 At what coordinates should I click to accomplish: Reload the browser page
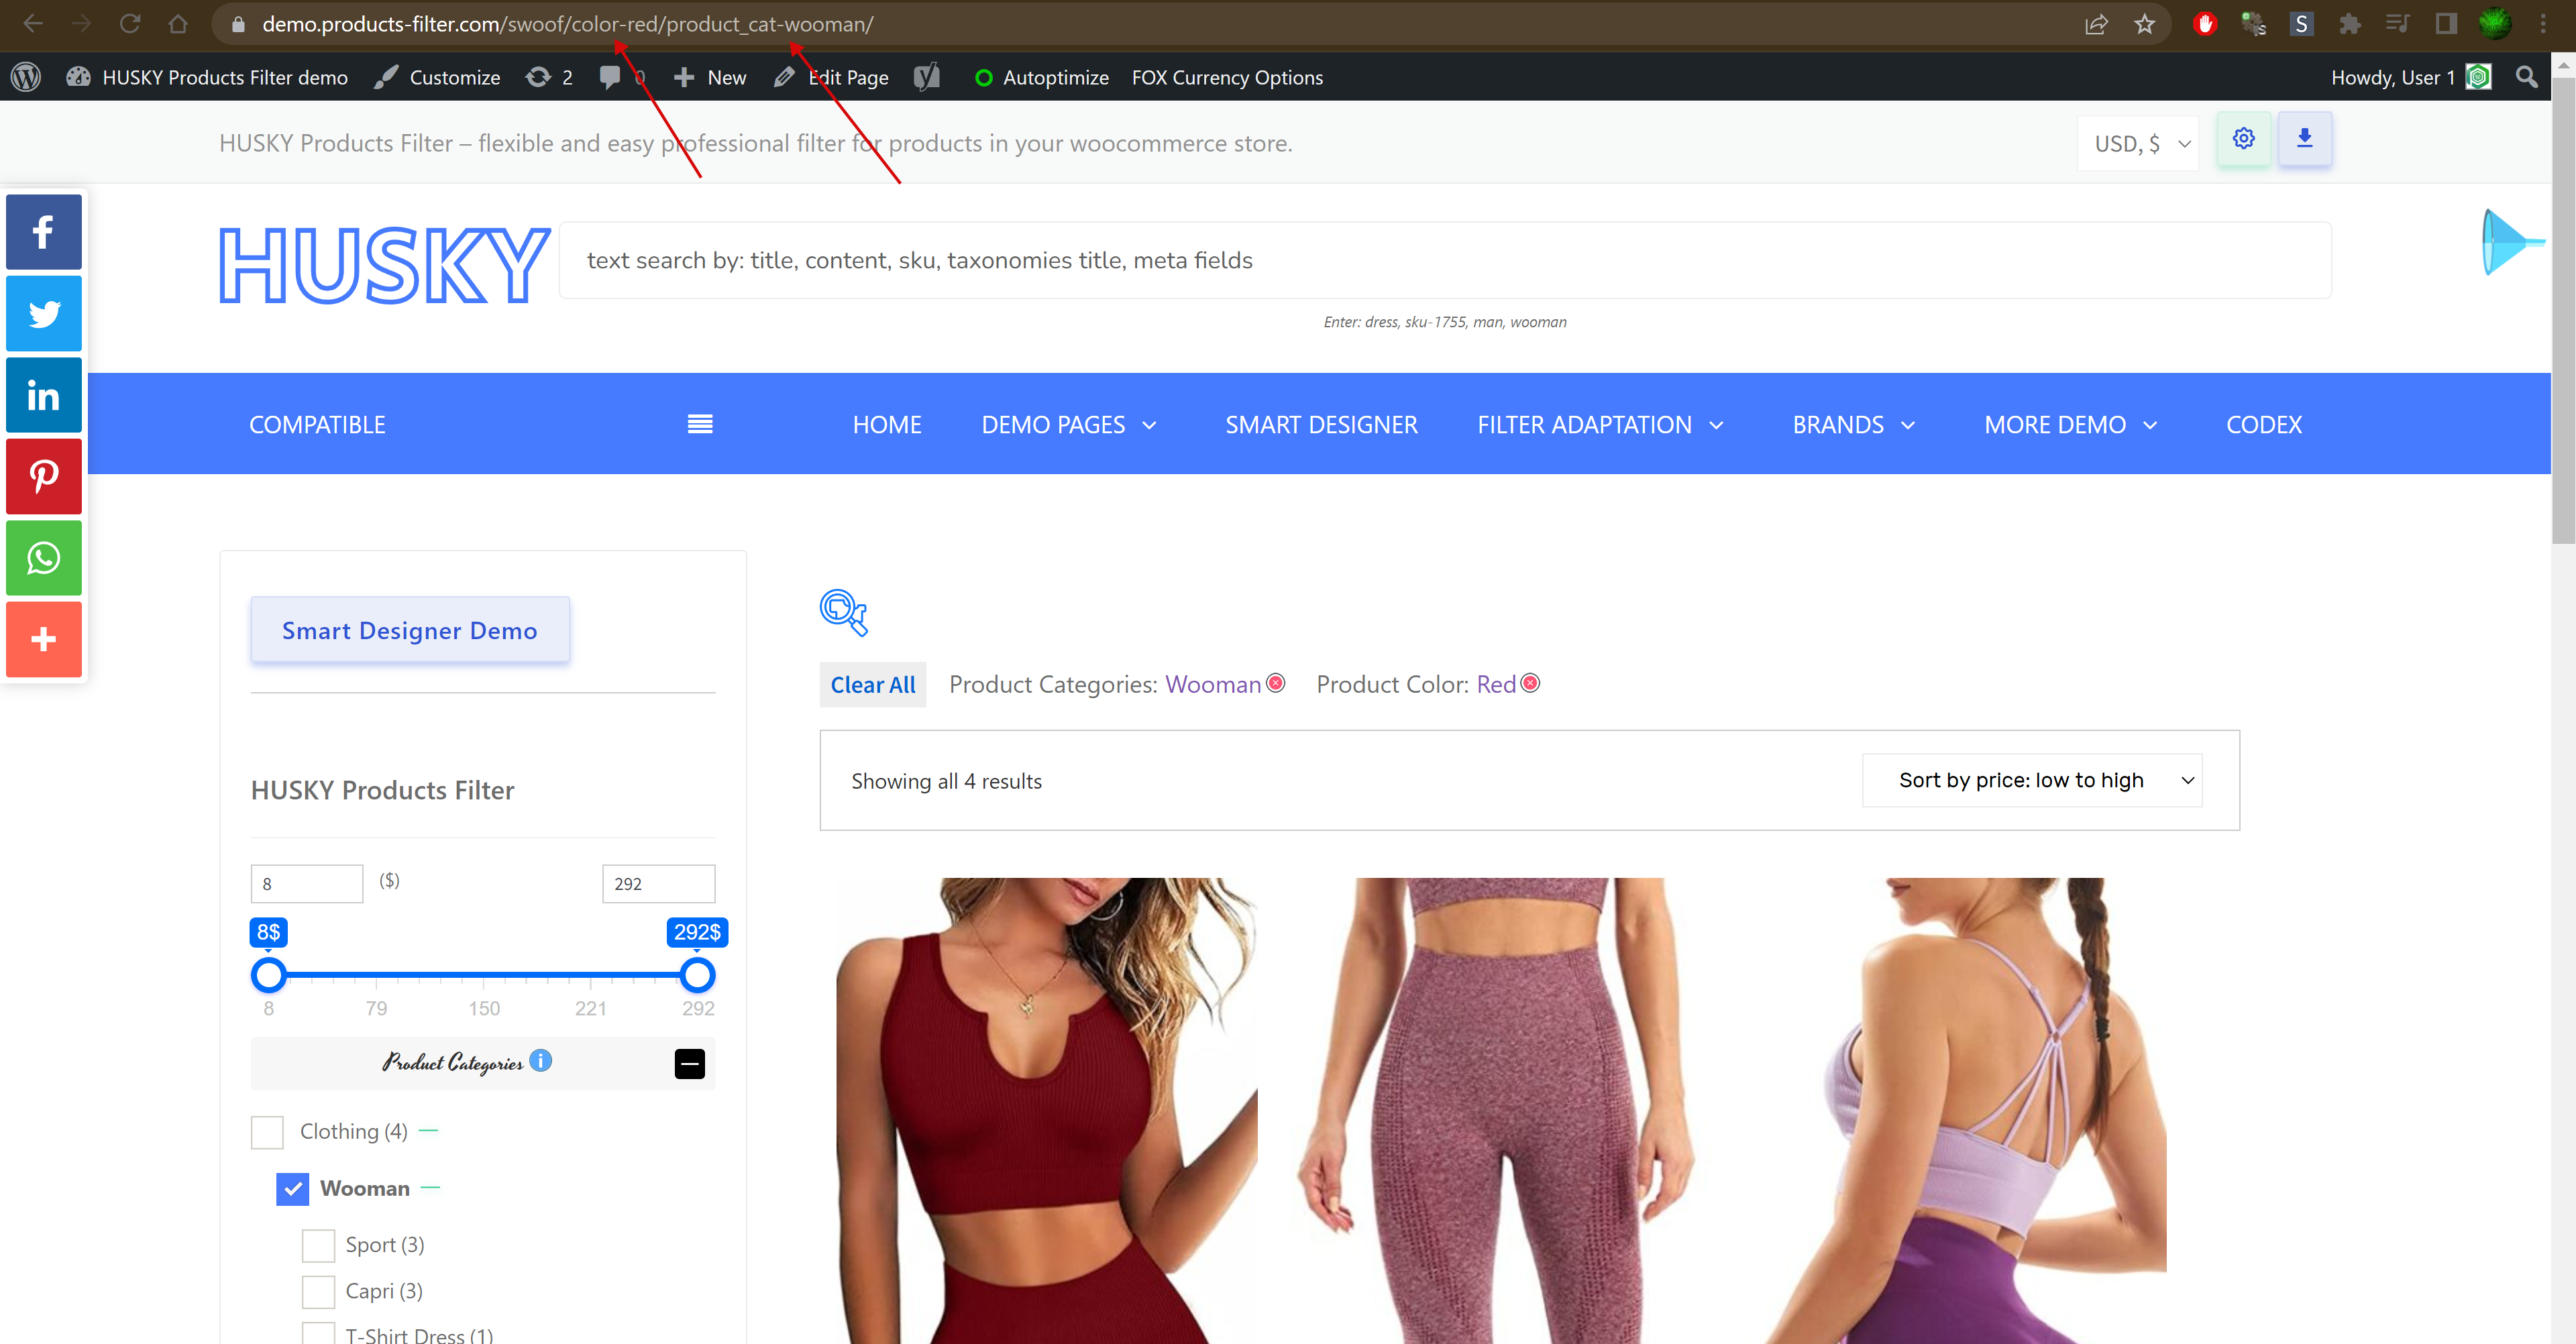(129, 24)
